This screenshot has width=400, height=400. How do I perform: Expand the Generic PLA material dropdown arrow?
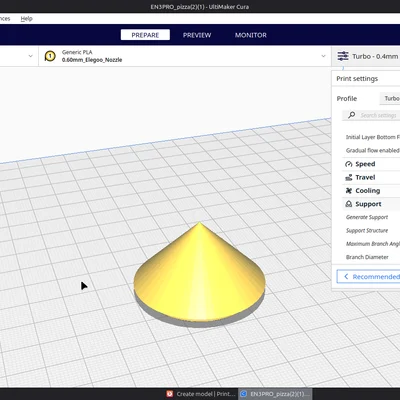click(323, 56)
